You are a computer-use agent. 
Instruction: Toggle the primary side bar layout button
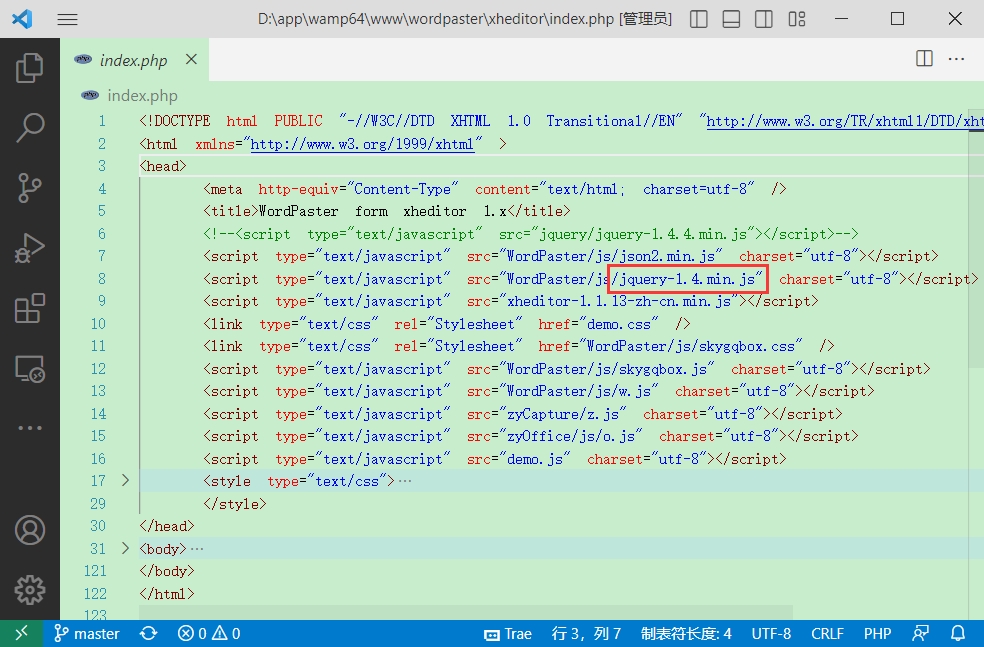[x=699, y=19]
